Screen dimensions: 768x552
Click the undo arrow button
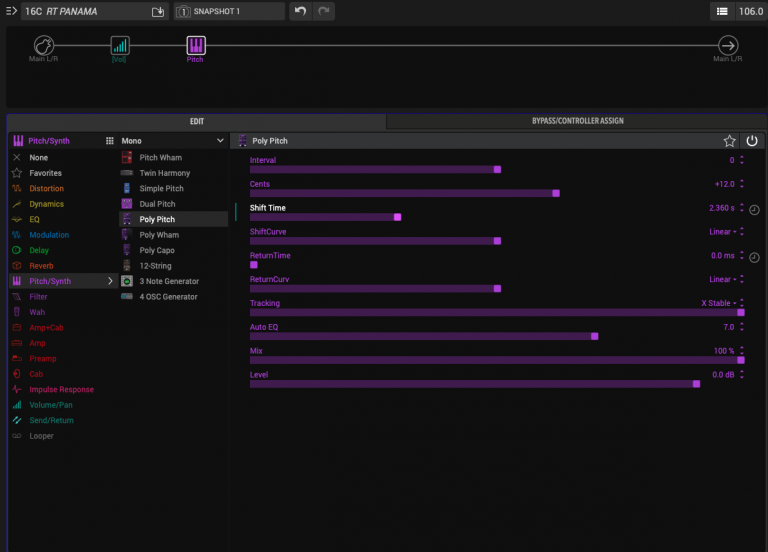tap(300, 11)
